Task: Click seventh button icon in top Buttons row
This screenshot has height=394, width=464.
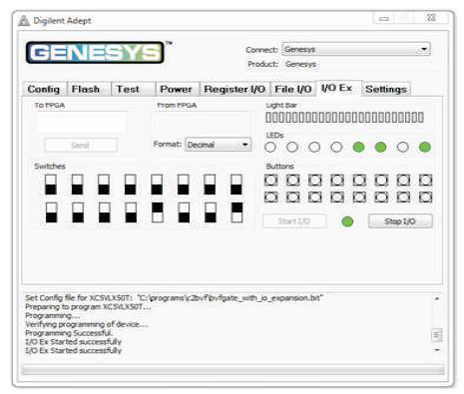Action: click(x=403, y=180)
